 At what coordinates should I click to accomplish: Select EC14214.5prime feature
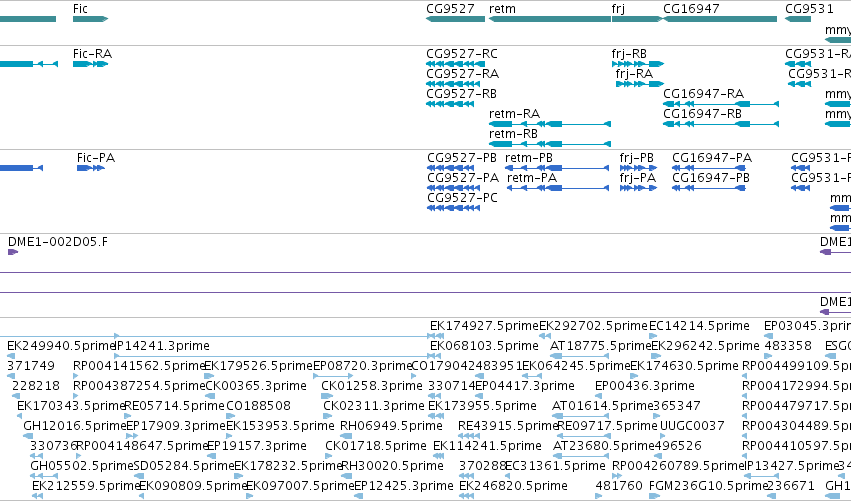[x=699, y=326]
